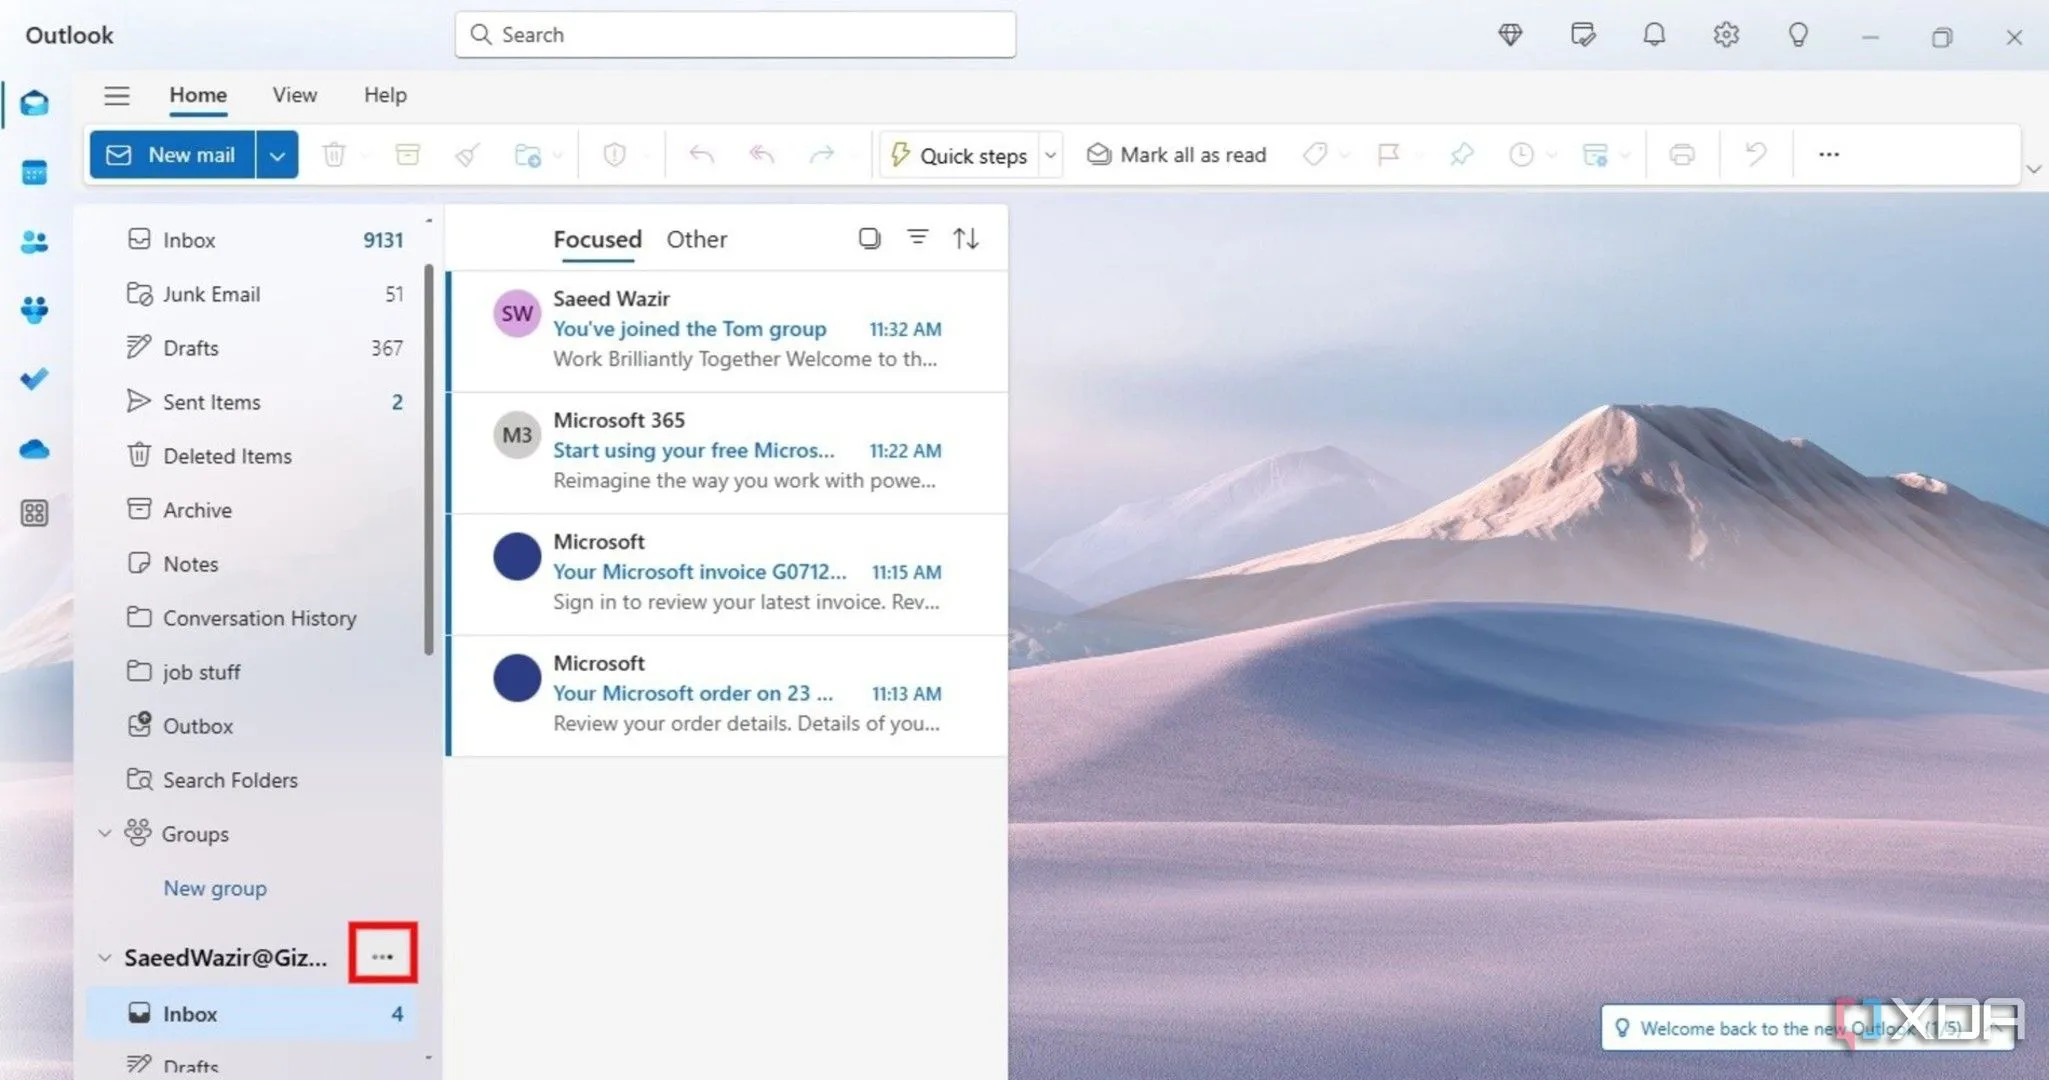Expand the ribbon options chevron
This screenshot has height=1080, width=2049.
(x=2034, y=169)
